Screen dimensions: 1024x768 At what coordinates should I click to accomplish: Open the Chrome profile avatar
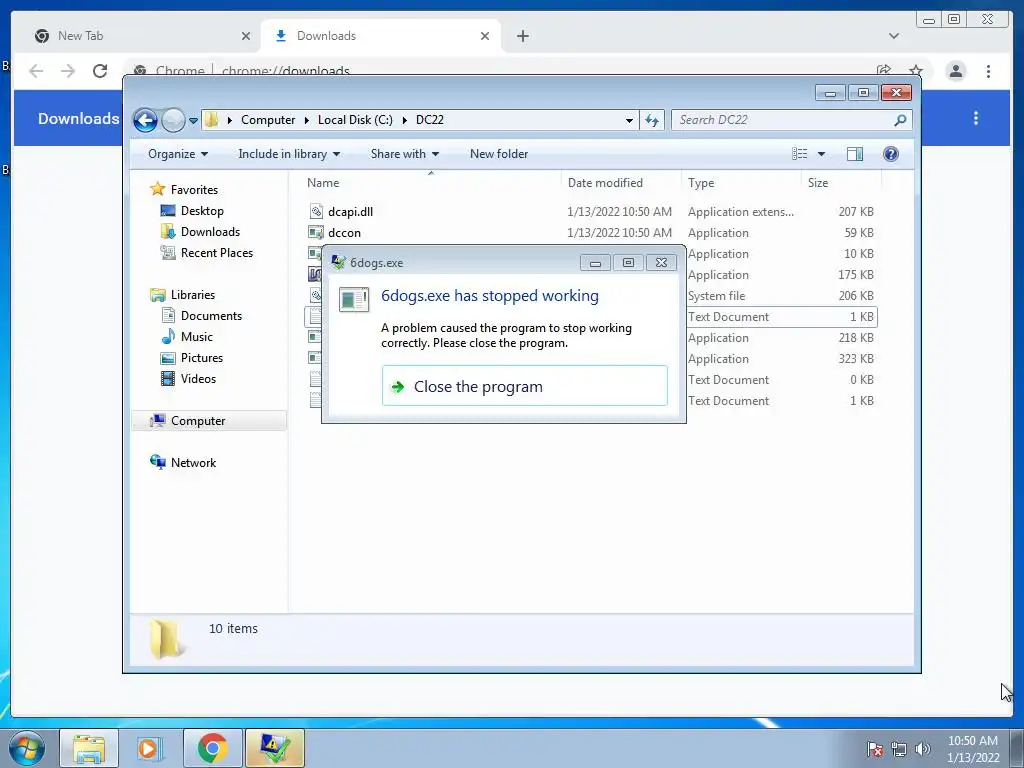[955, 71]
